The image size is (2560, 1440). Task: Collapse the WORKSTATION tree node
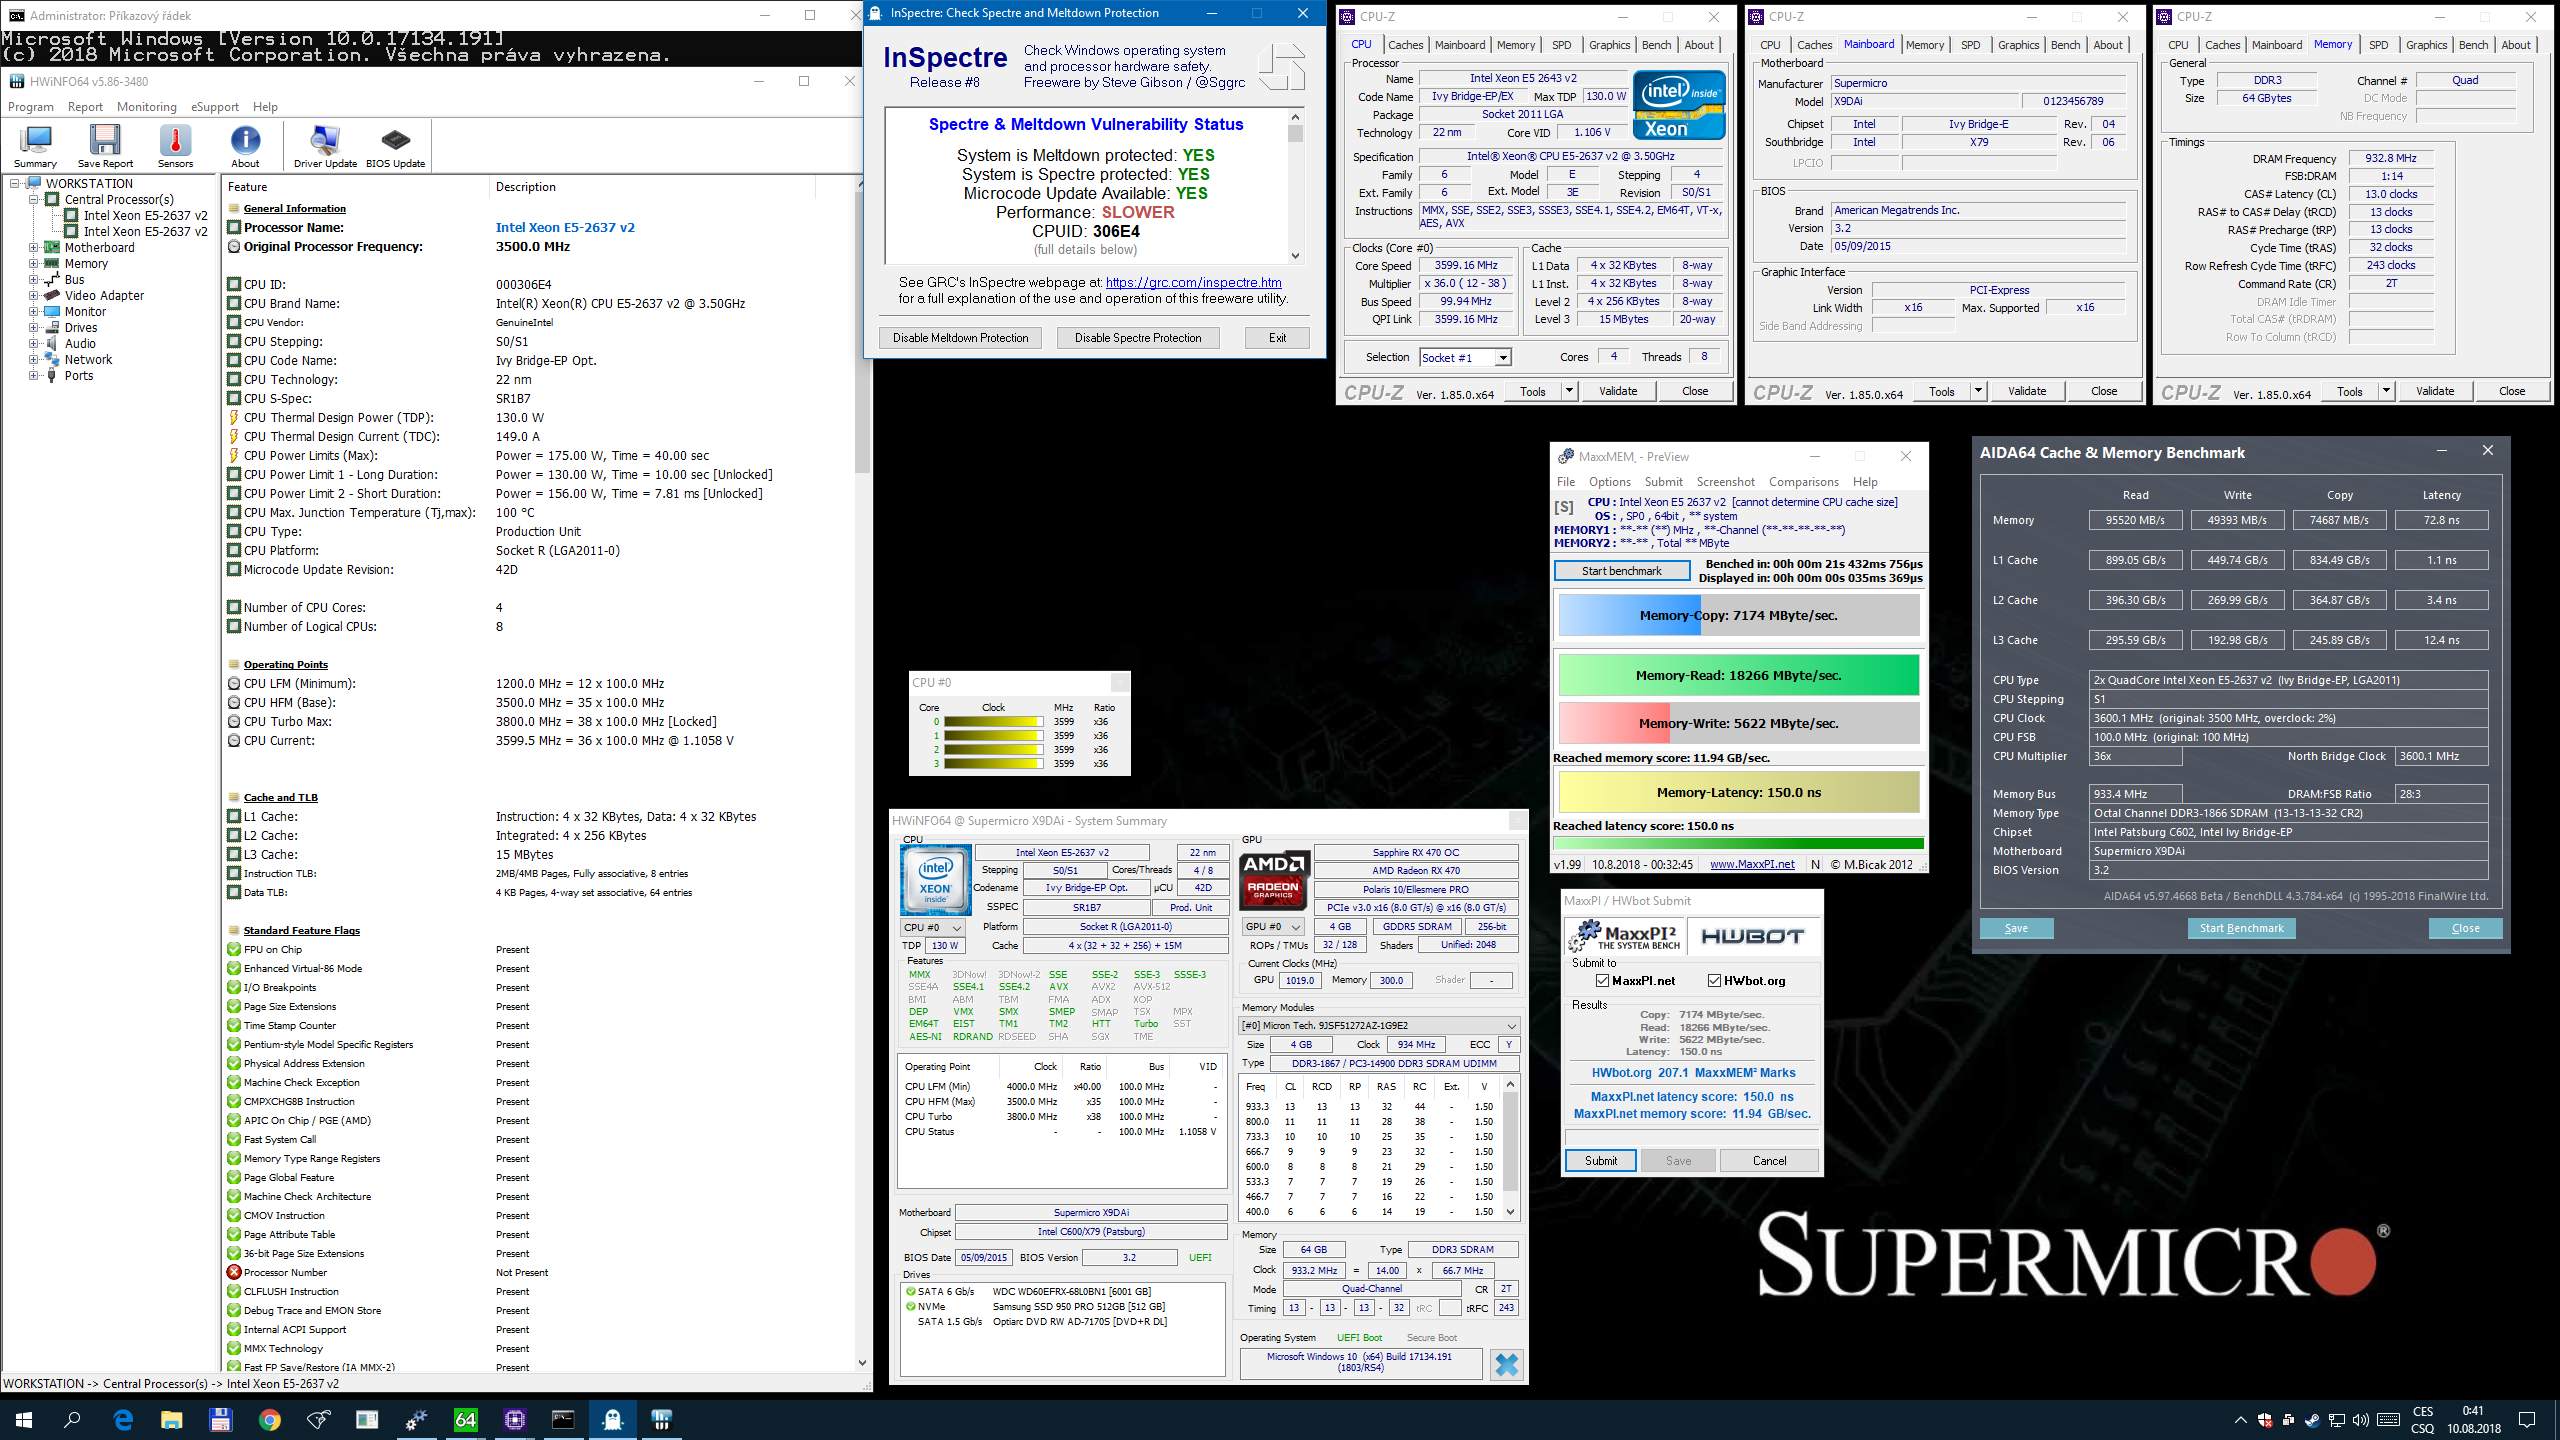[15, 184]
